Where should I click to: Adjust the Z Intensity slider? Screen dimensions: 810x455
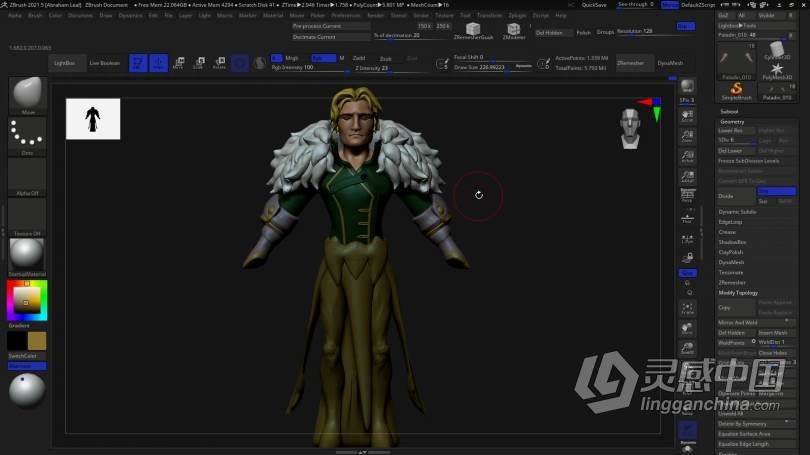390,68
